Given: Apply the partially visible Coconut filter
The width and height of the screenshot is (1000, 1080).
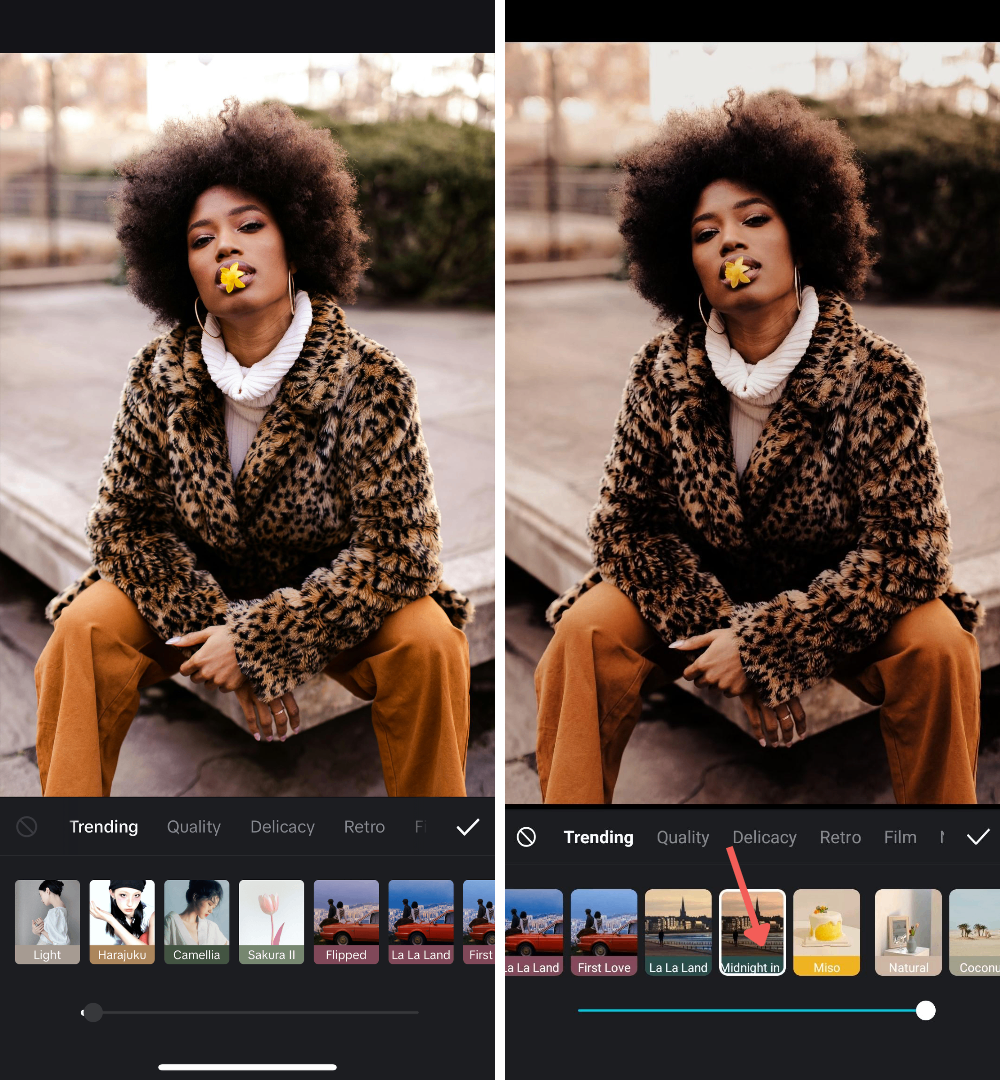Looking at the screenshot, I should pos(975,932).
